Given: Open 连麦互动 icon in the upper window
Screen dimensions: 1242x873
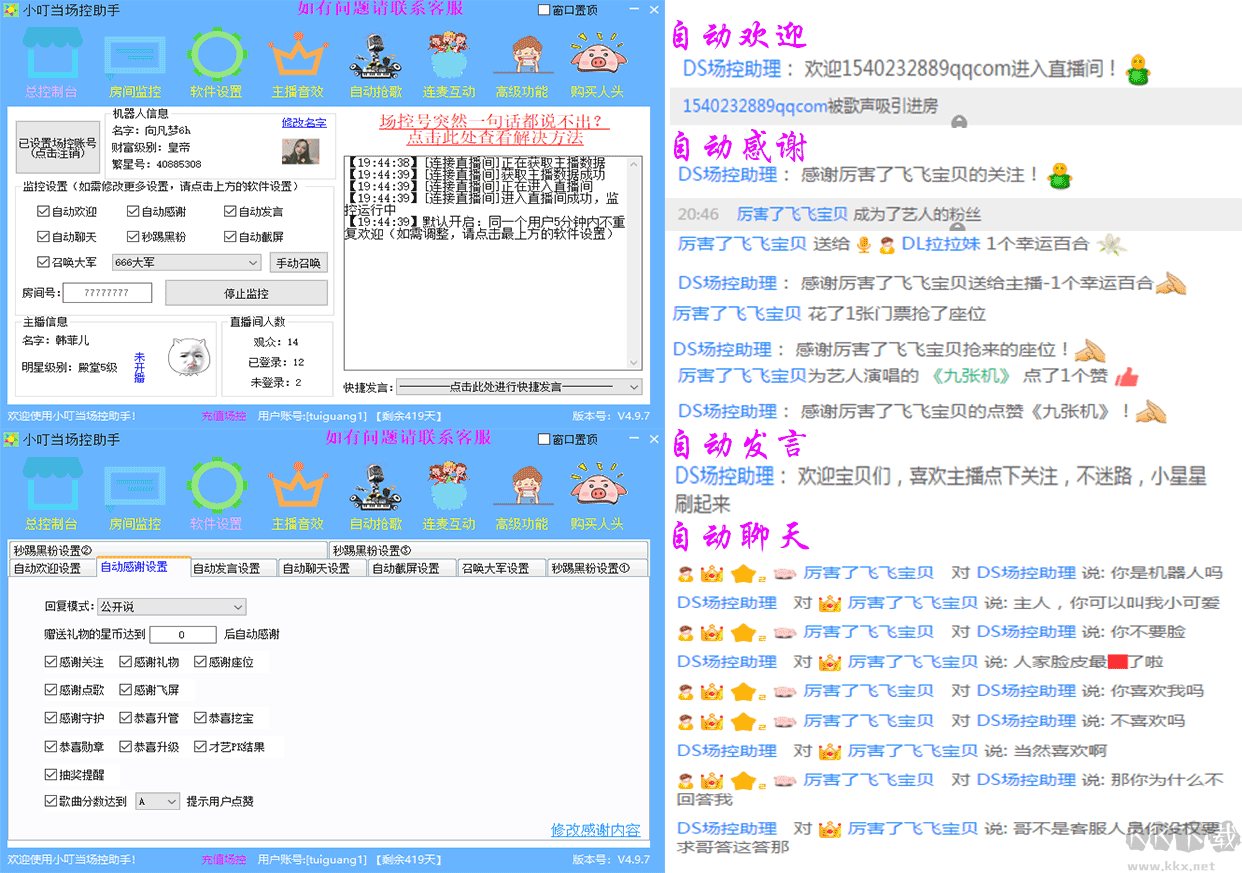Looking at the screenshot, I should click(449, 62).
